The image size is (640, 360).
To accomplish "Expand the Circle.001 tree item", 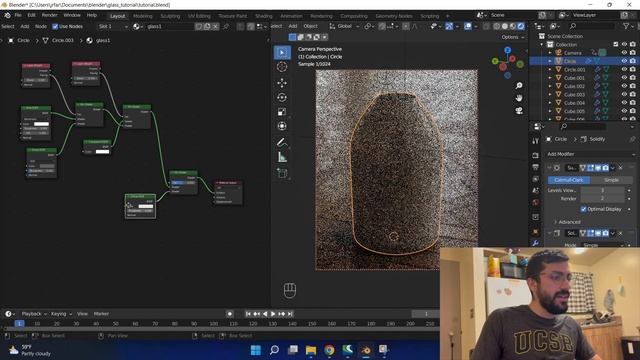I will (x=550, y=70).
